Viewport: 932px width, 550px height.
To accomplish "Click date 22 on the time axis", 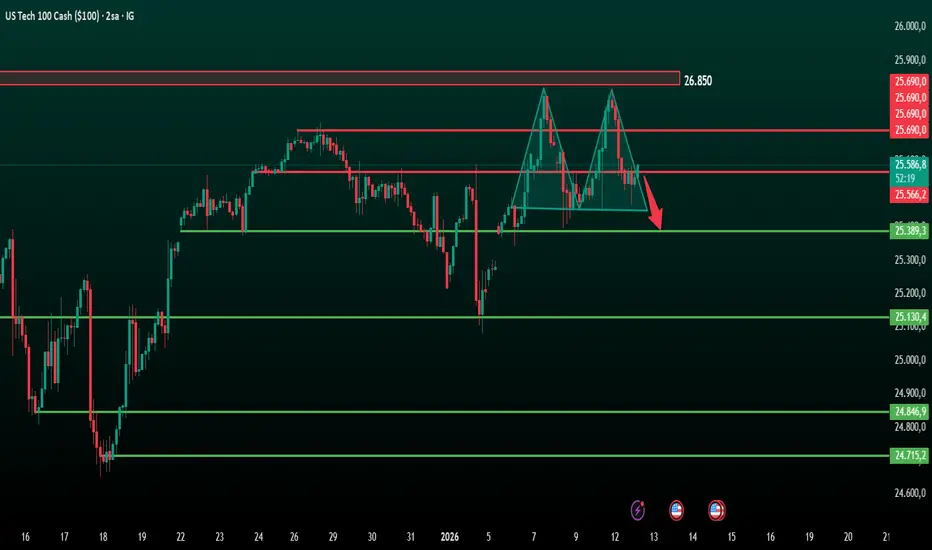I will (180, 537).
